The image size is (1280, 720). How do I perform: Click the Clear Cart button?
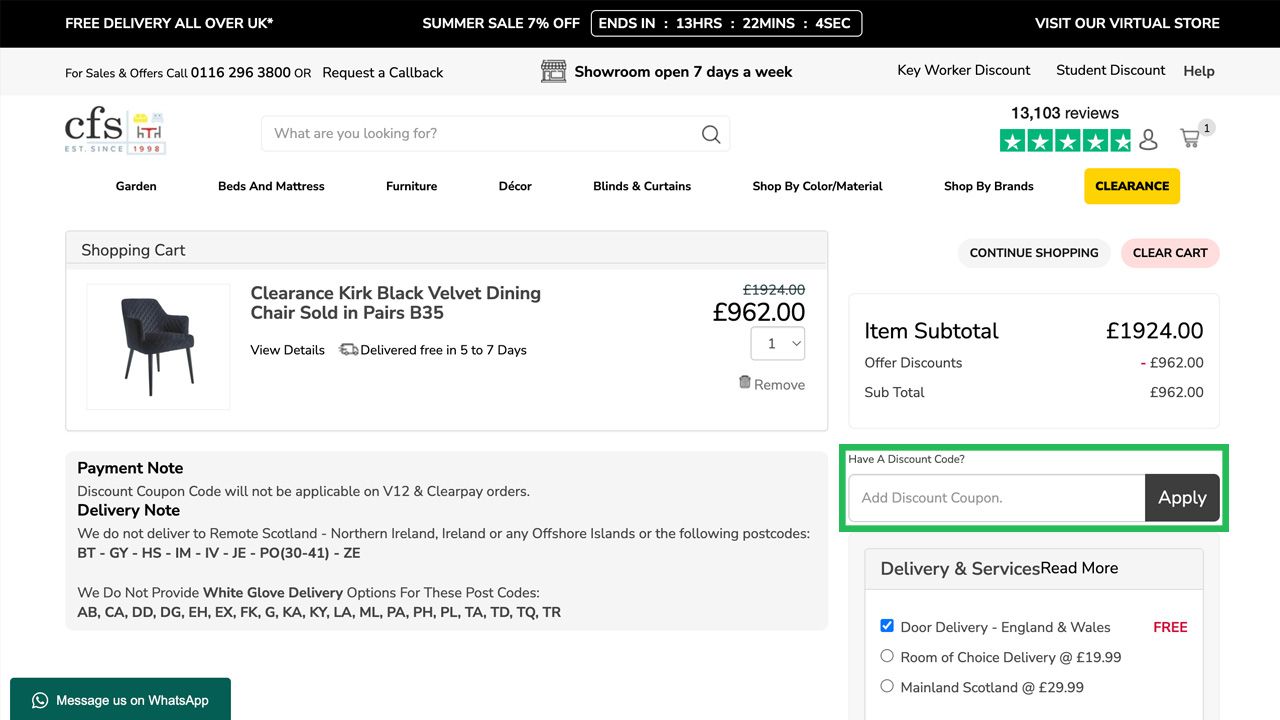(x=1170, y=253)
